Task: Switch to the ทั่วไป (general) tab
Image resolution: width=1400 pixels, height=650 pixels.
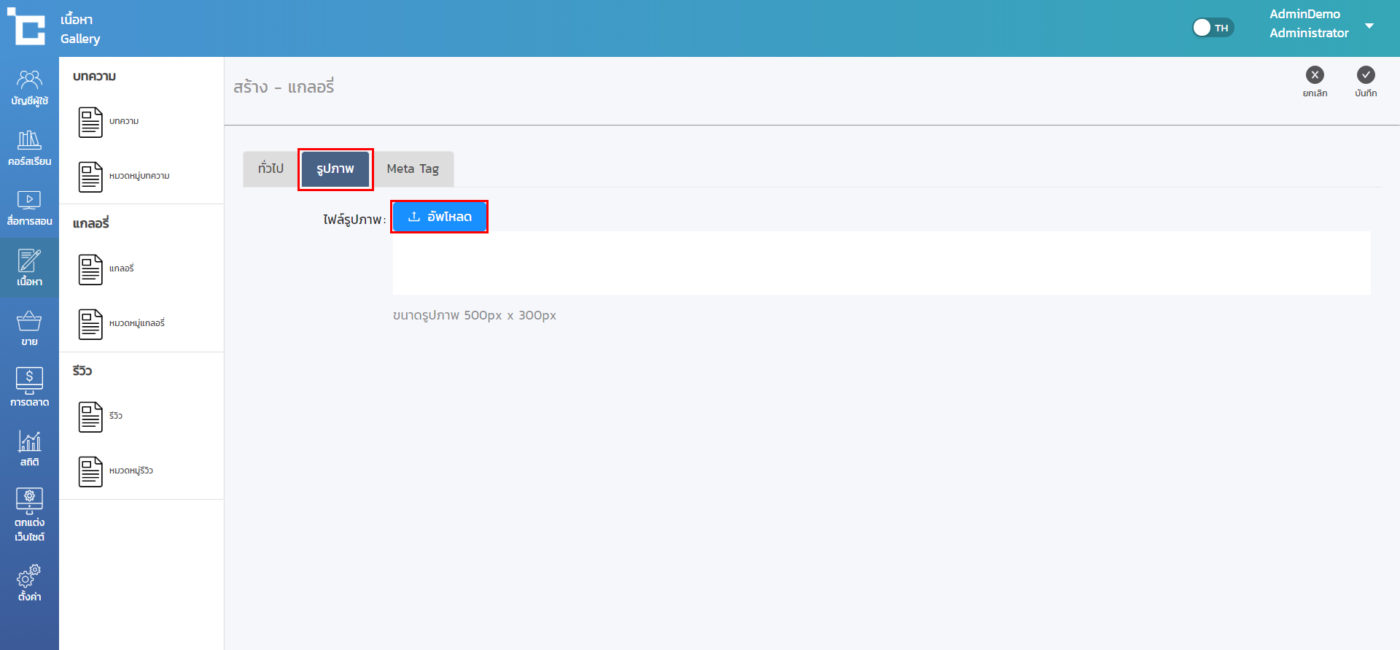Action: point(270,169)
